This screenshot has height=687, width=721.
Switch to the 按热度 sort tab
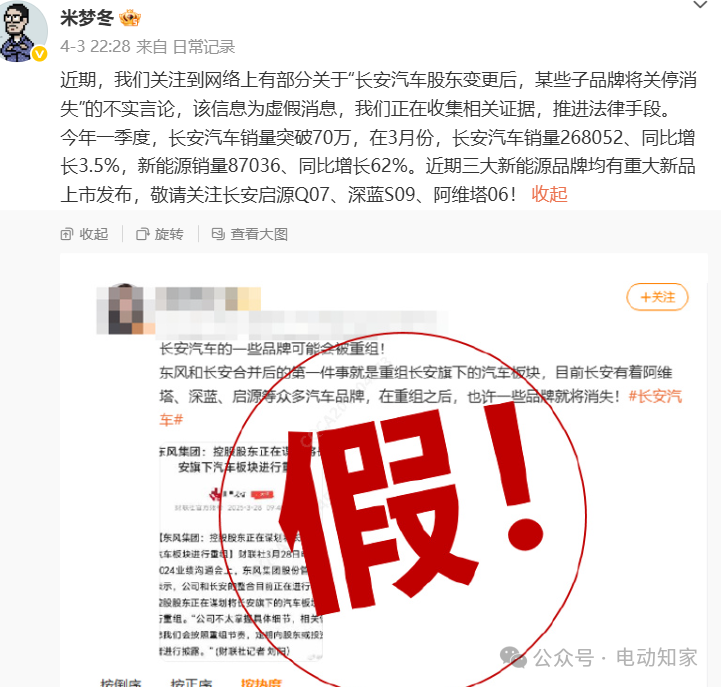[261, 682]
